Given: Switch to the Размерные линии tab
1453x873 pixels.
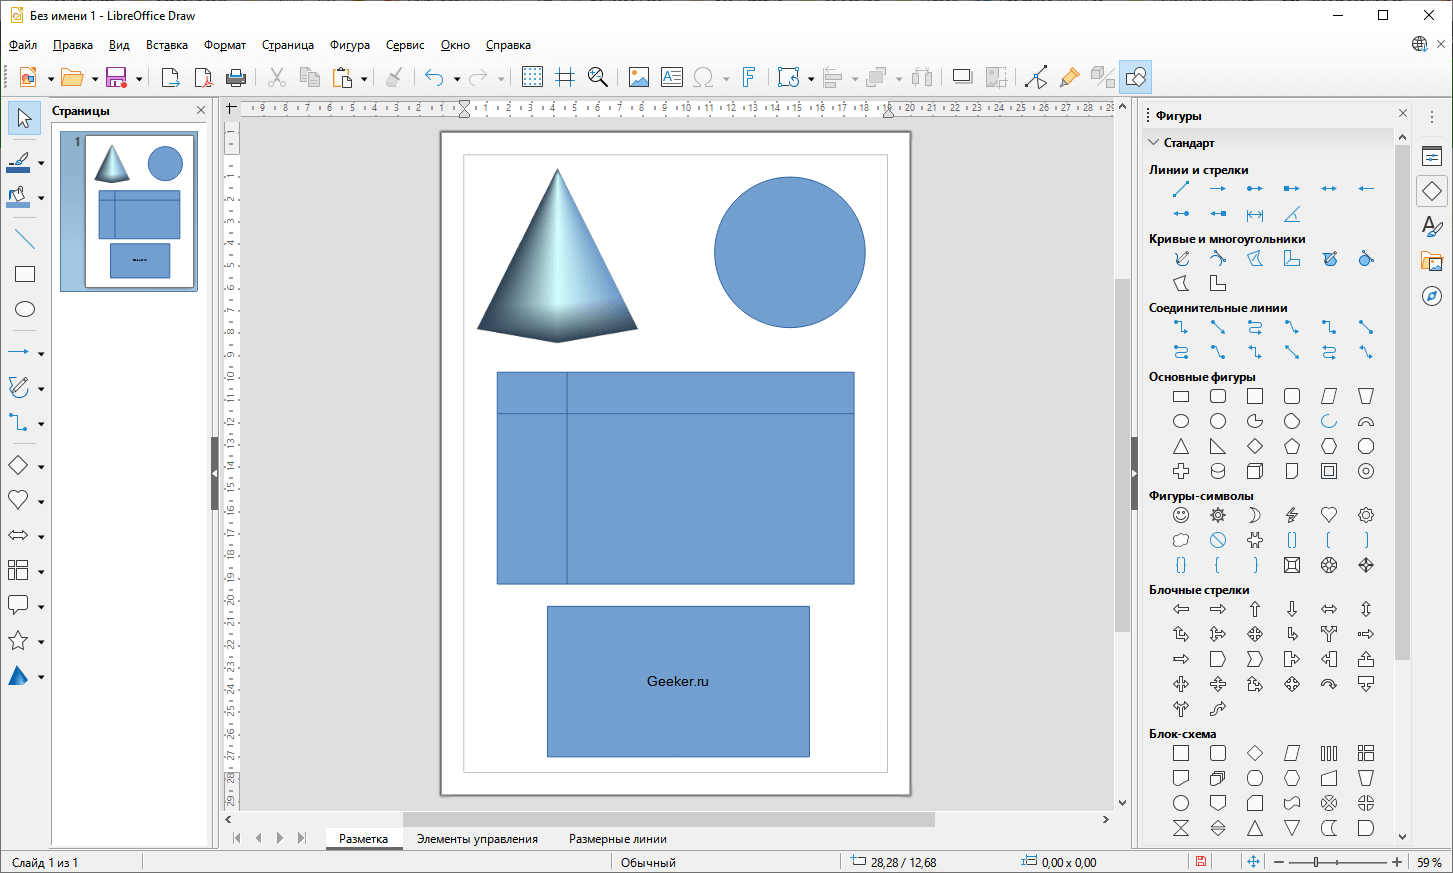Looking at the screenshot, I should pos(617,839).
